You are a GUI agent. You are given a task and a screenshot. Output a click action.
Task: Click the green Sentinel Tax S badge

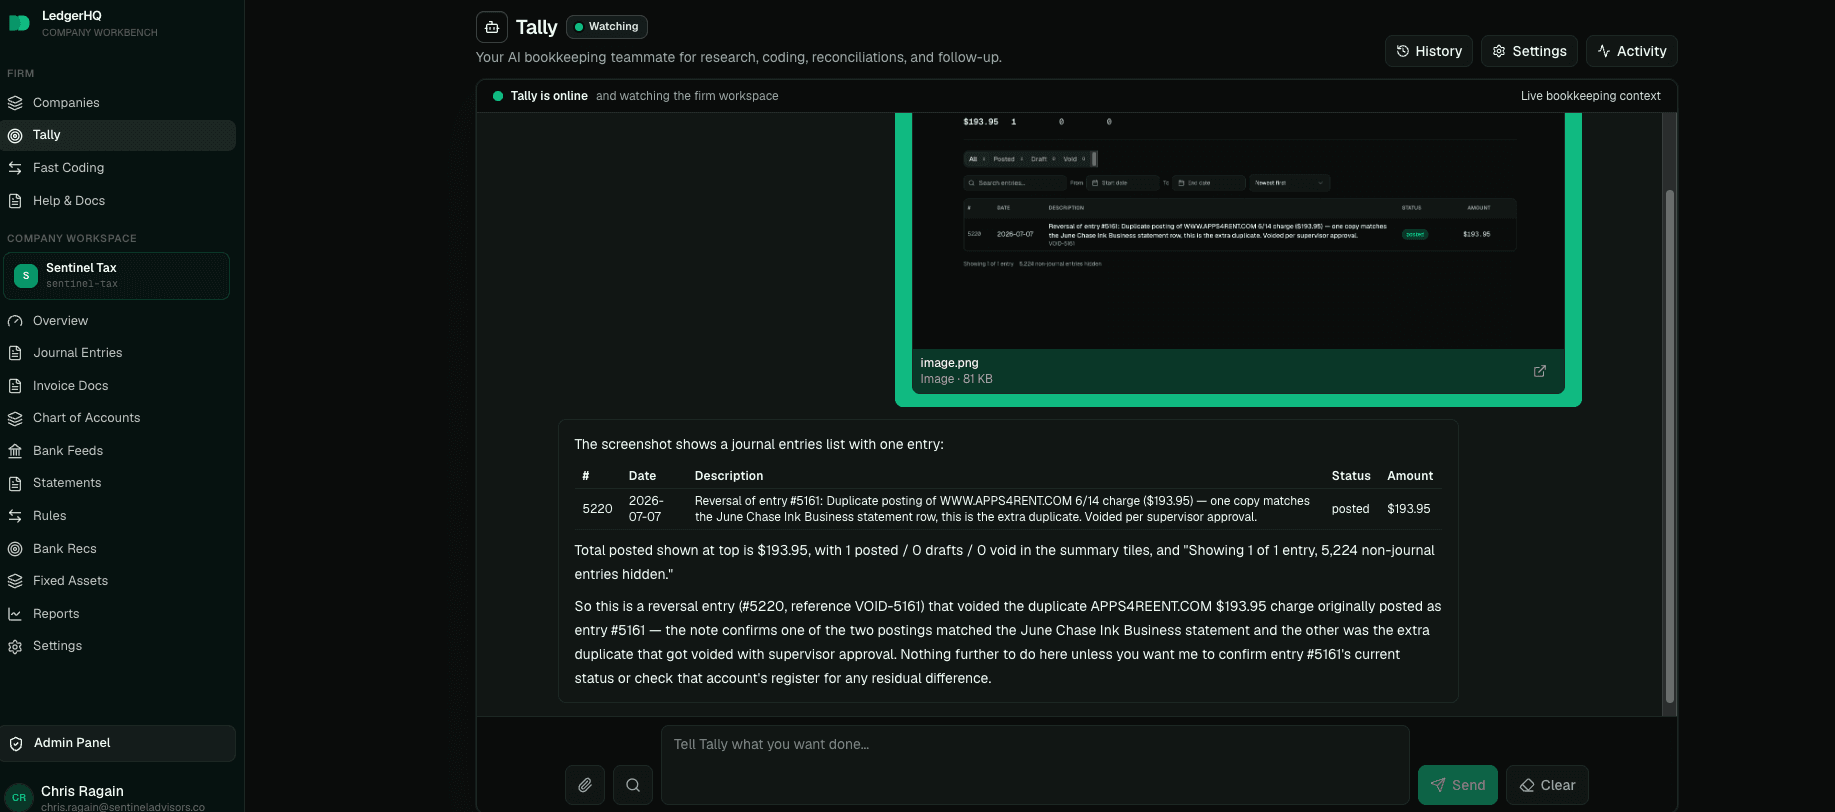pos(26,275)
